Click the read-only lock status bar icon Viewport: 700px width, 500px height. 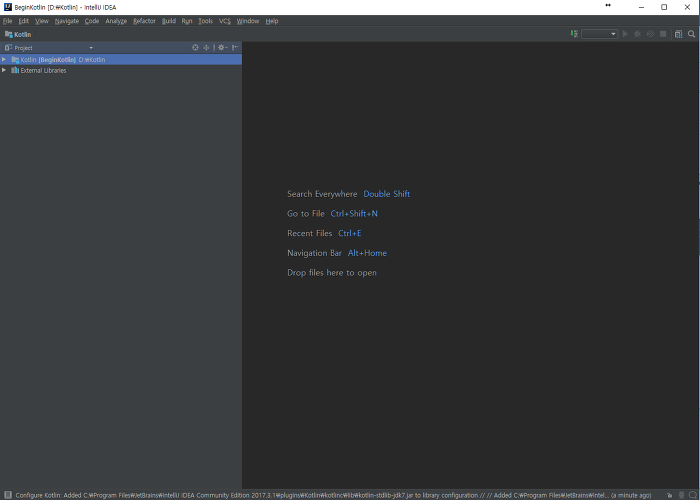point(670,495)
